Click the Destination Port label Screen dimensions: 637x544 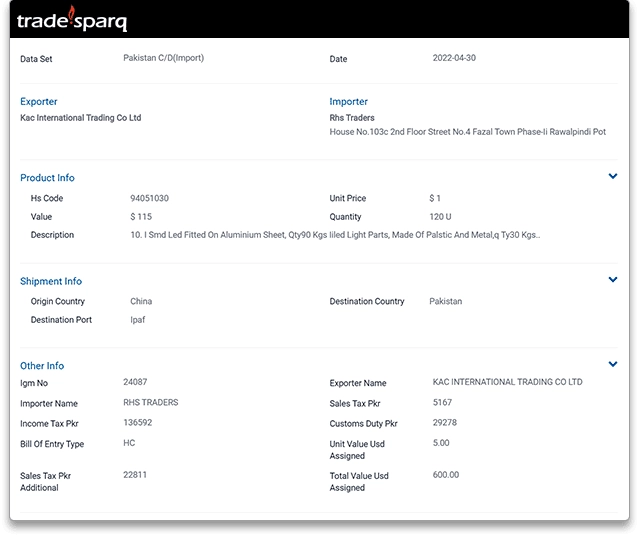61,320
